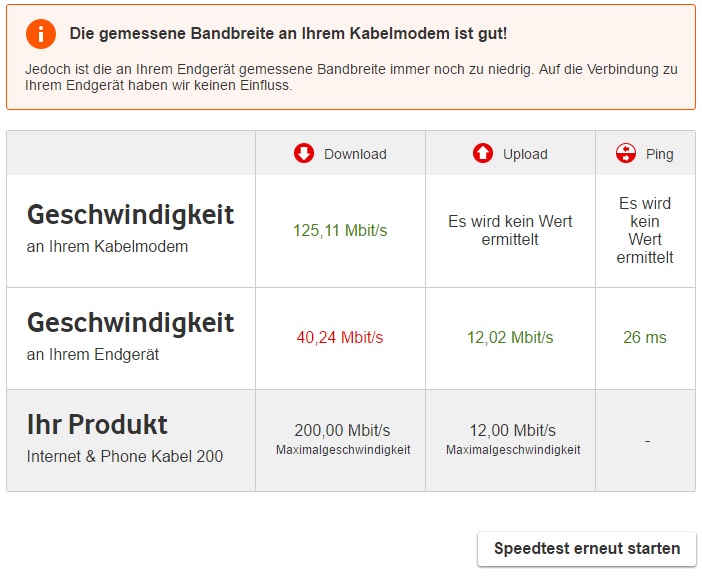702x576 pixels.
Task: Click the orange info icon in alert
Action: click(x=41, y=34)
